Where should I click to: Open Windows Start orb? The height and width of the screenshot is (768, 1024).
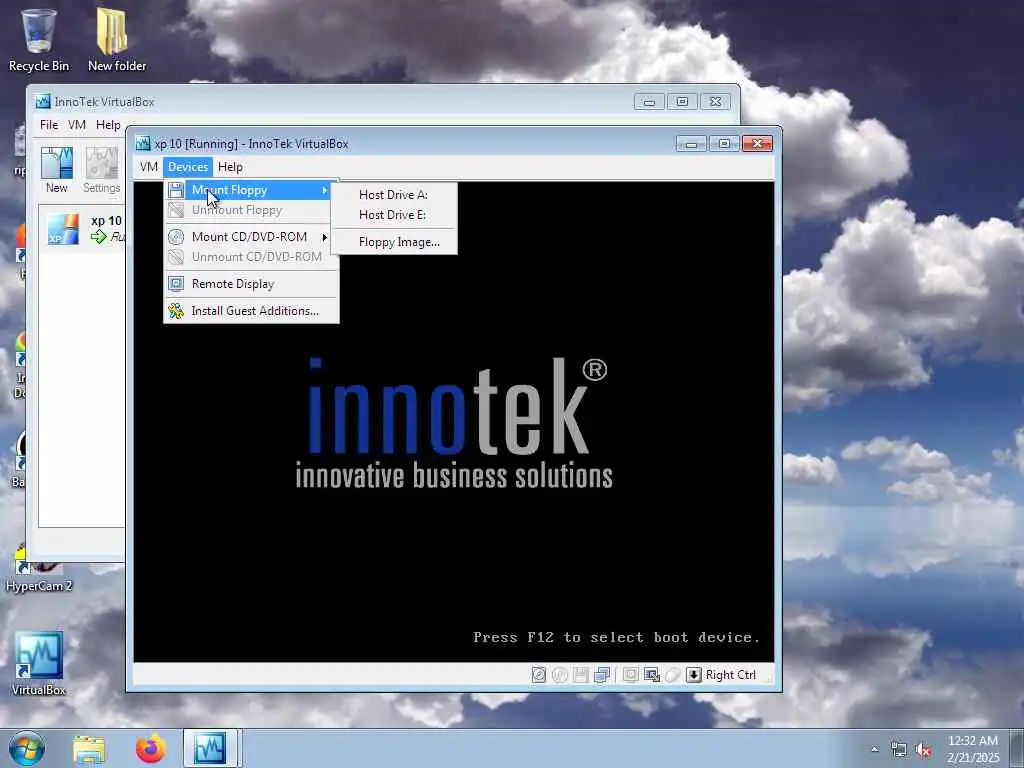27,748
